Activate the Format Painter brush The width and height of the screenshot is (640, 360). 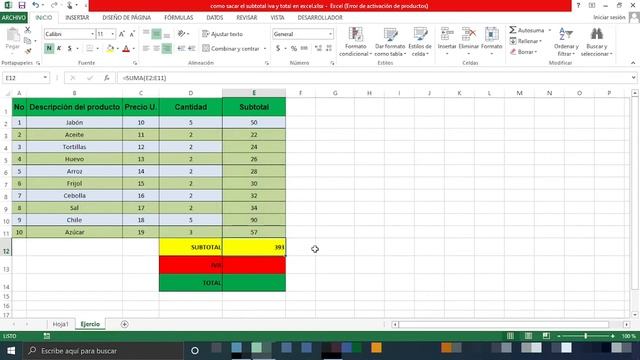[x=28, y=51]
